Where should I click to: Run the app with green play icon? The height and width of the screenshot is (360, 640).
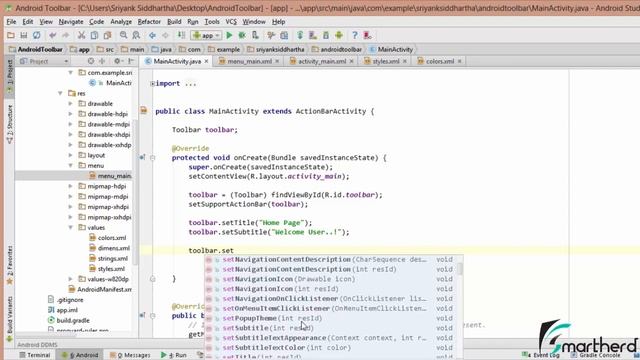pyautogui.click(x=229, y=36)
